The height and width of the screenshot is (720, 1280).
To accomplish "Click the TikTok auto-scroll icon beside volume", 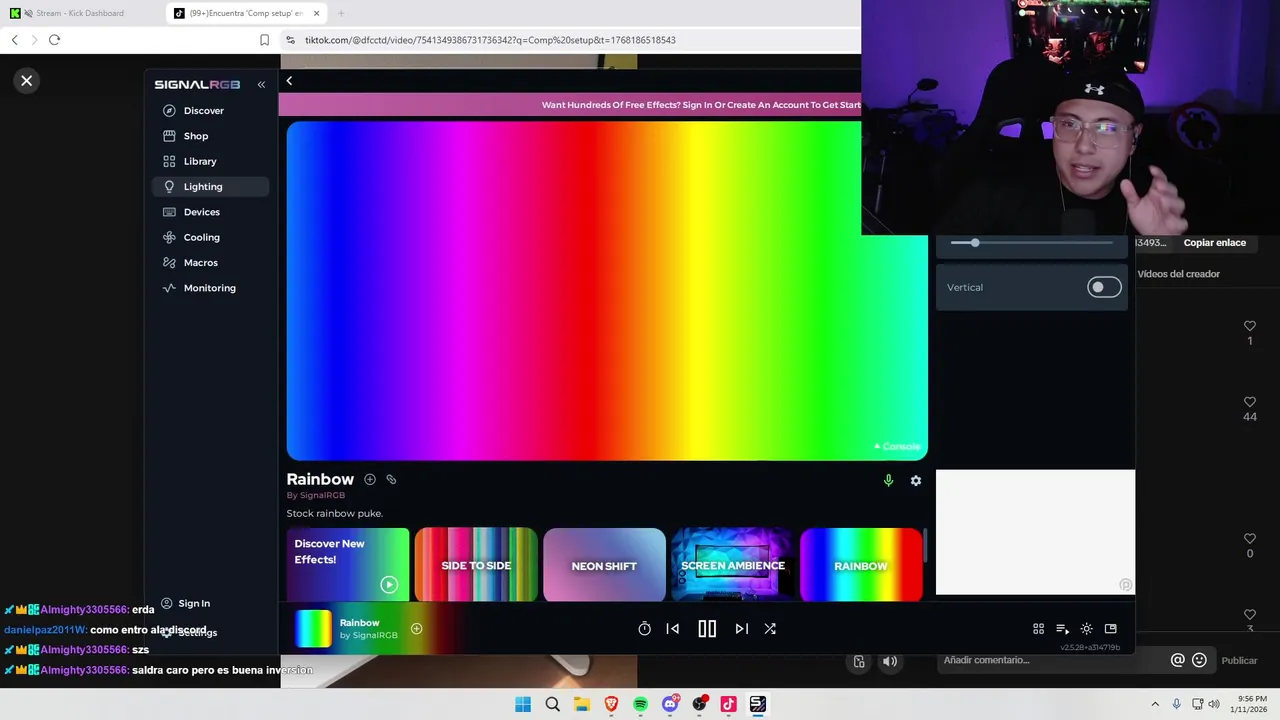I will 859,661.
